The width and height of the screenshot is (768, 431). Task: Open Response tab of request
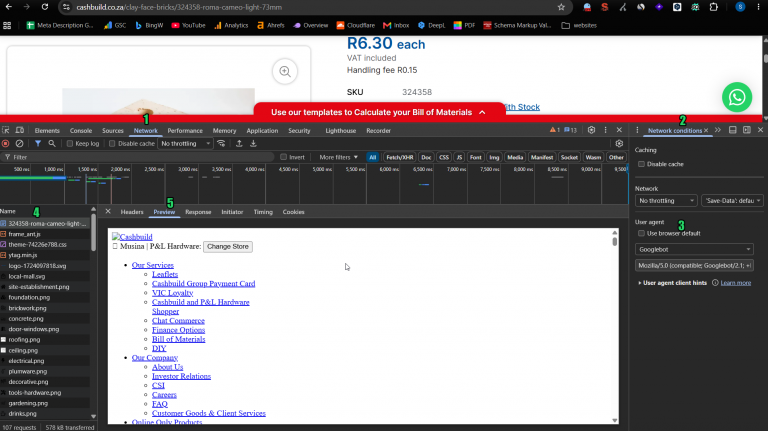pos(198,212)
